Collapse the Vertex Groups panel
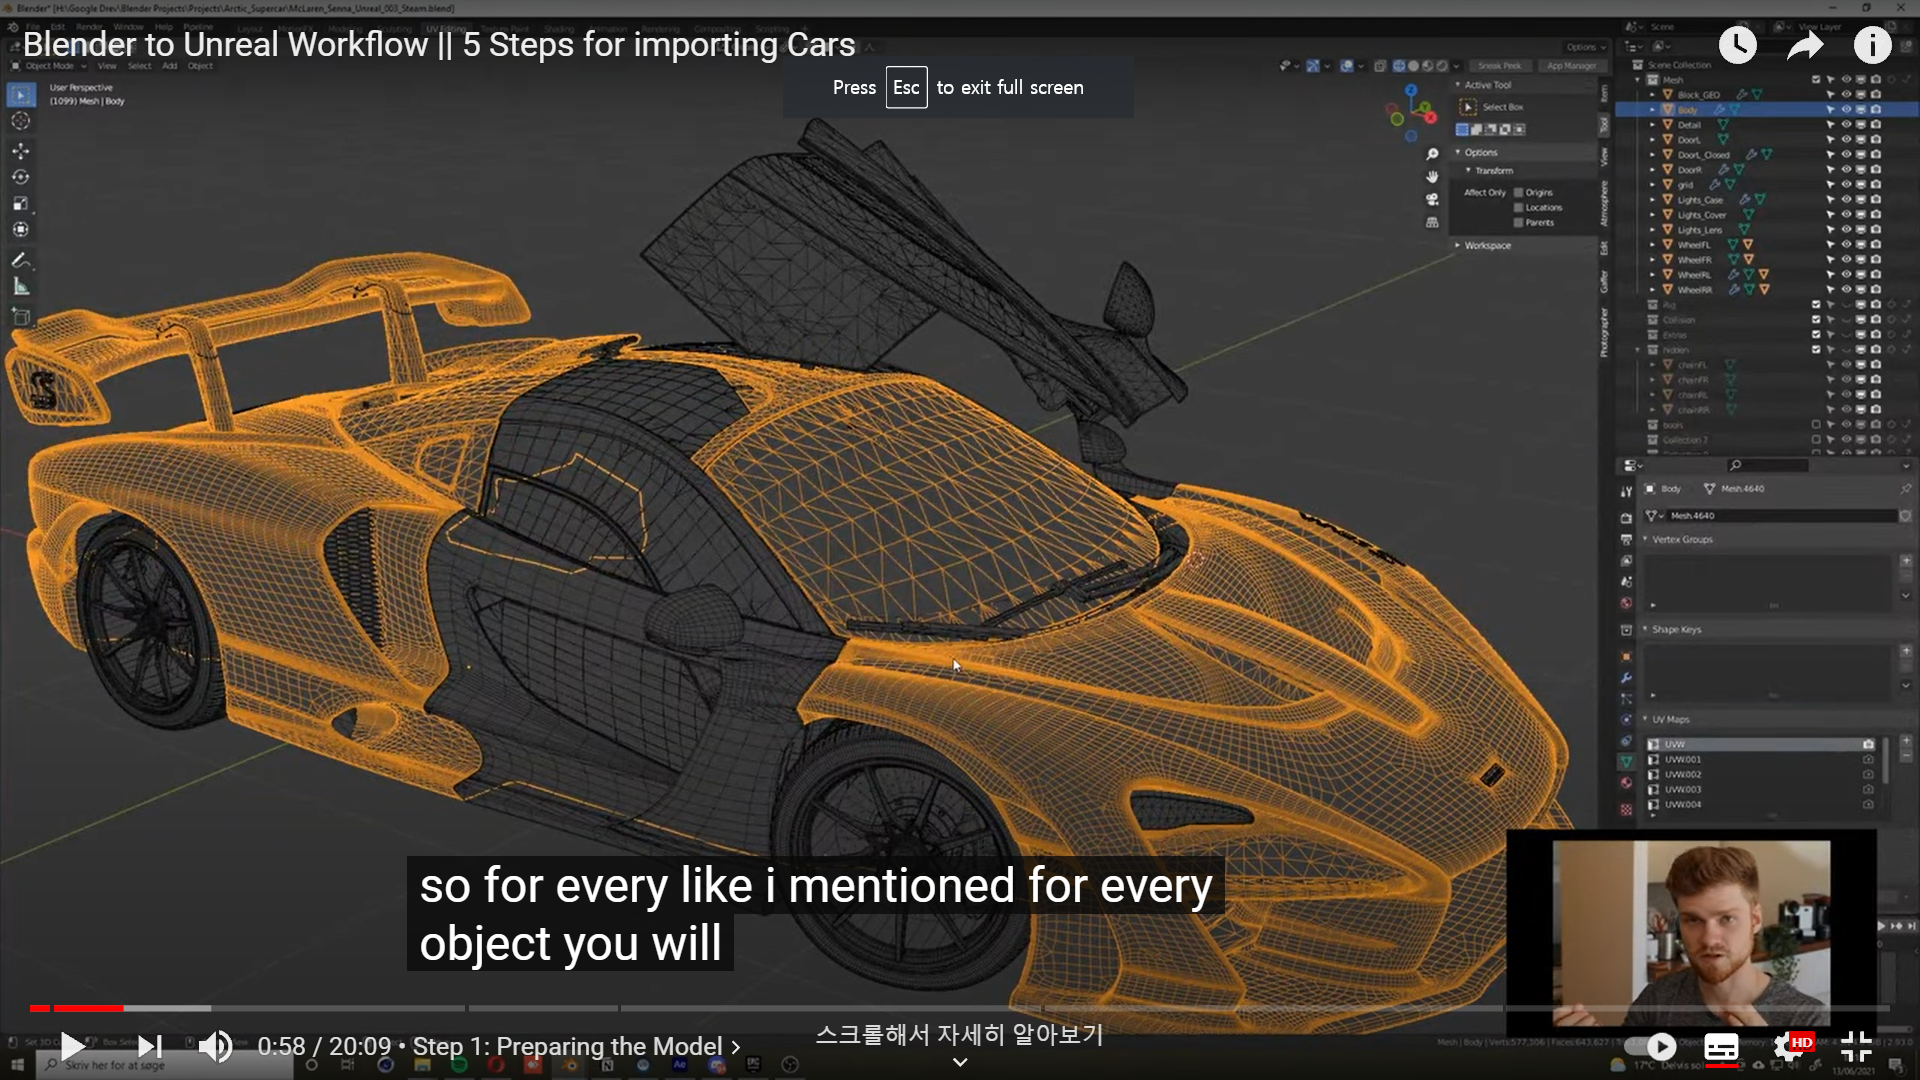The width and height of the screenshot is (1920, 1080). pos(1682,539)
